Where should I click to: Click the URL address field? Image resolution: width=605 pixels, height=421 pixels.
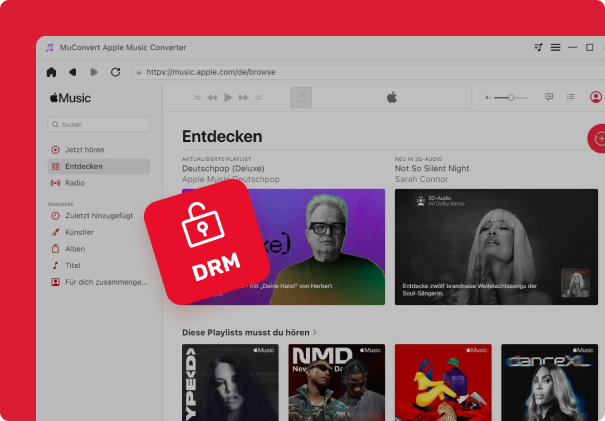pyautogui.click(x=368, y=72)
